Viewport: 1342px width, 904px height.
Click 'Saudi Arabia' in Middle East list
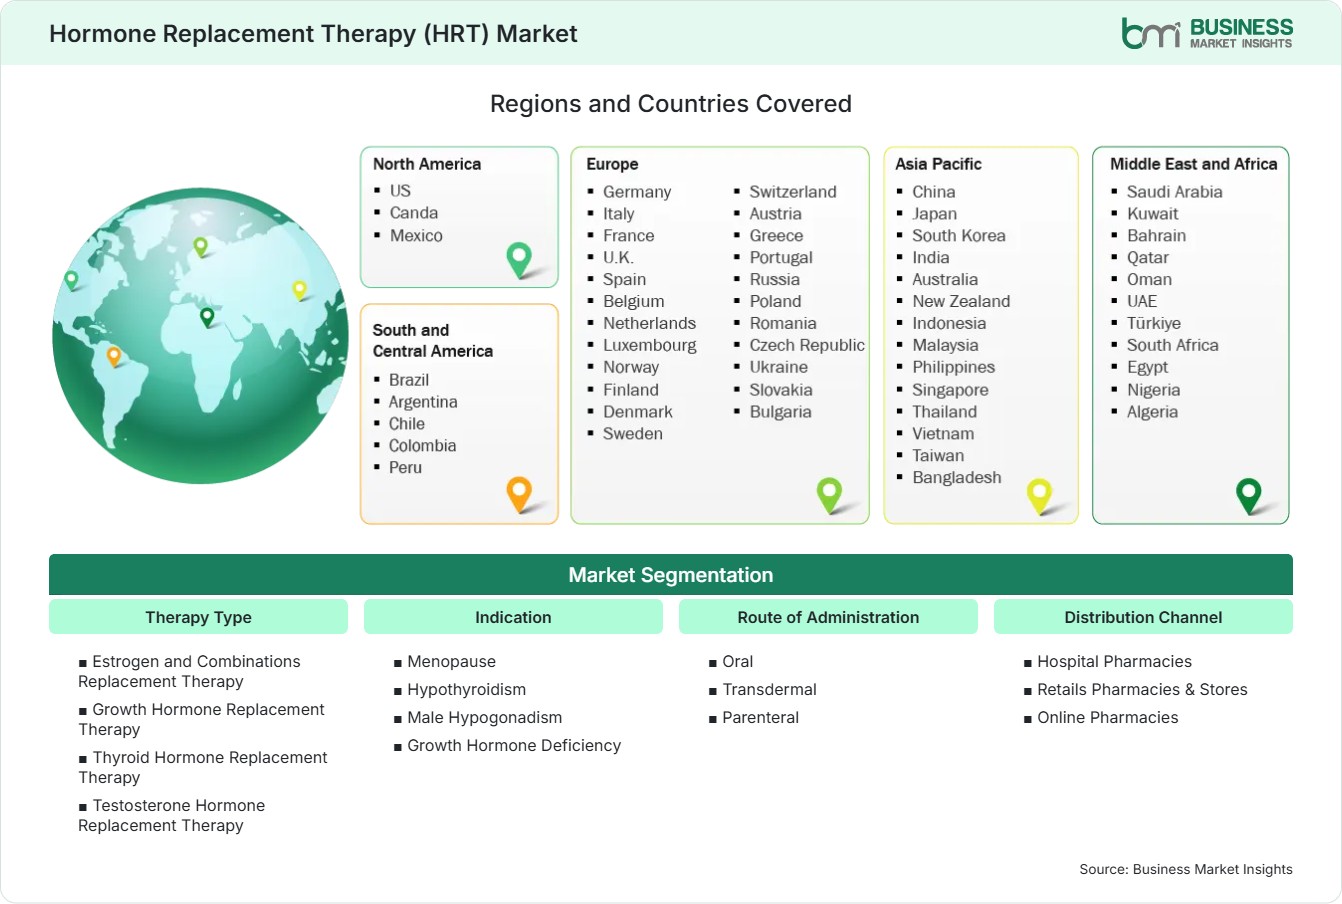(1175, 192)
